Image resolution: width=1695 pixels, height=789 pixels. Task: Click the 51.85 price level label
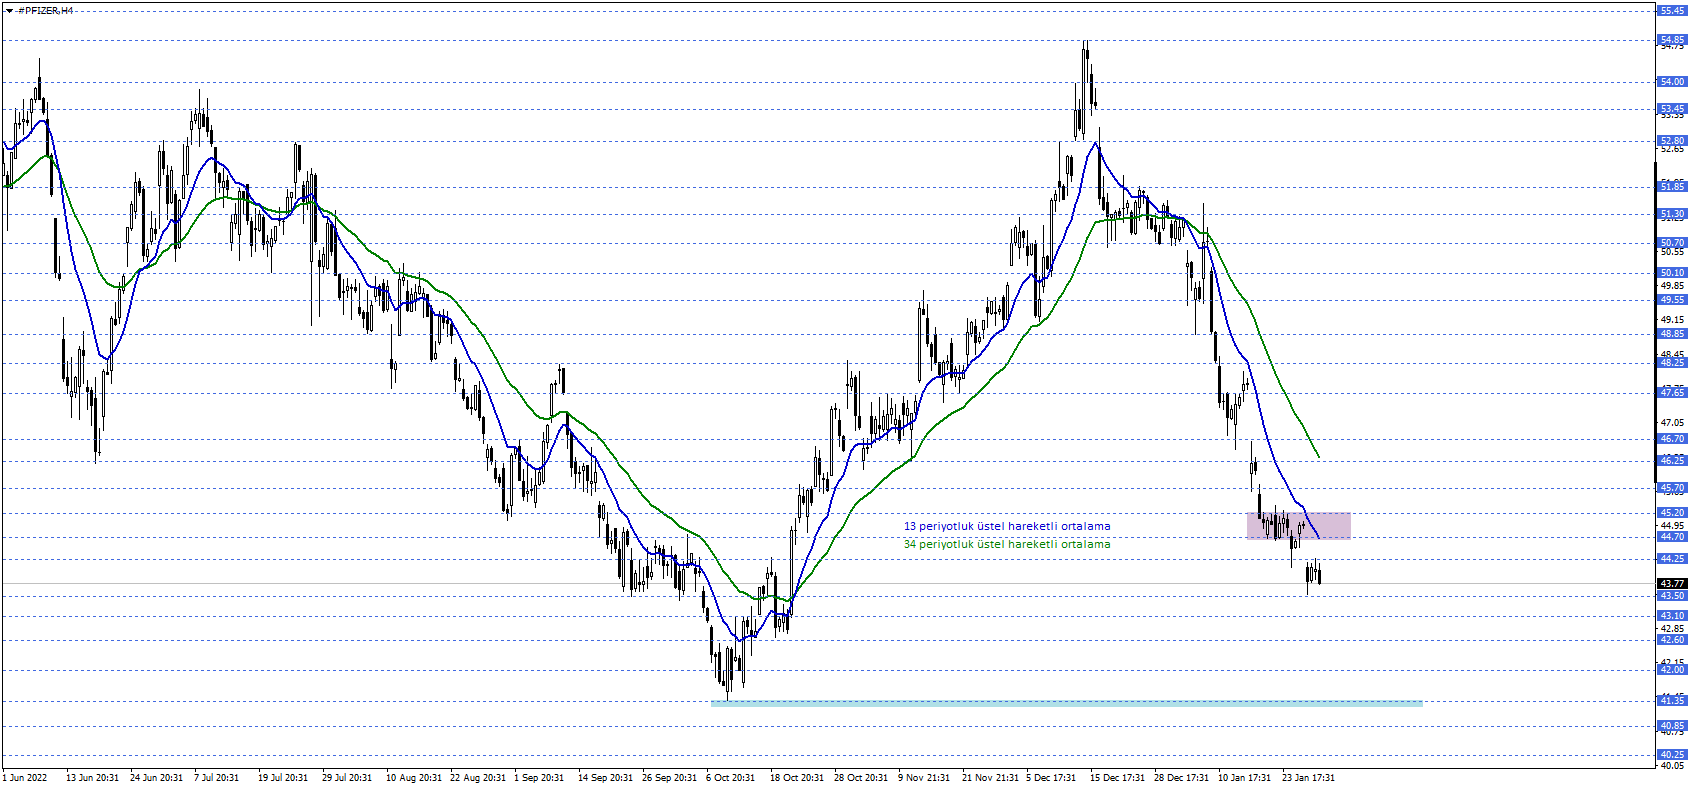pyautogui.click(x=1671, y=187)
